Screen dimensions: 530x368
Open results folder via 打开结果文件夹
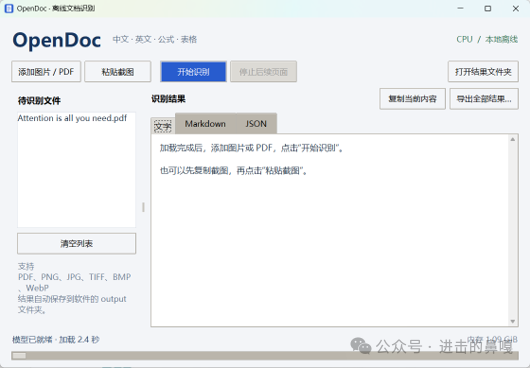tap(483, 72)
